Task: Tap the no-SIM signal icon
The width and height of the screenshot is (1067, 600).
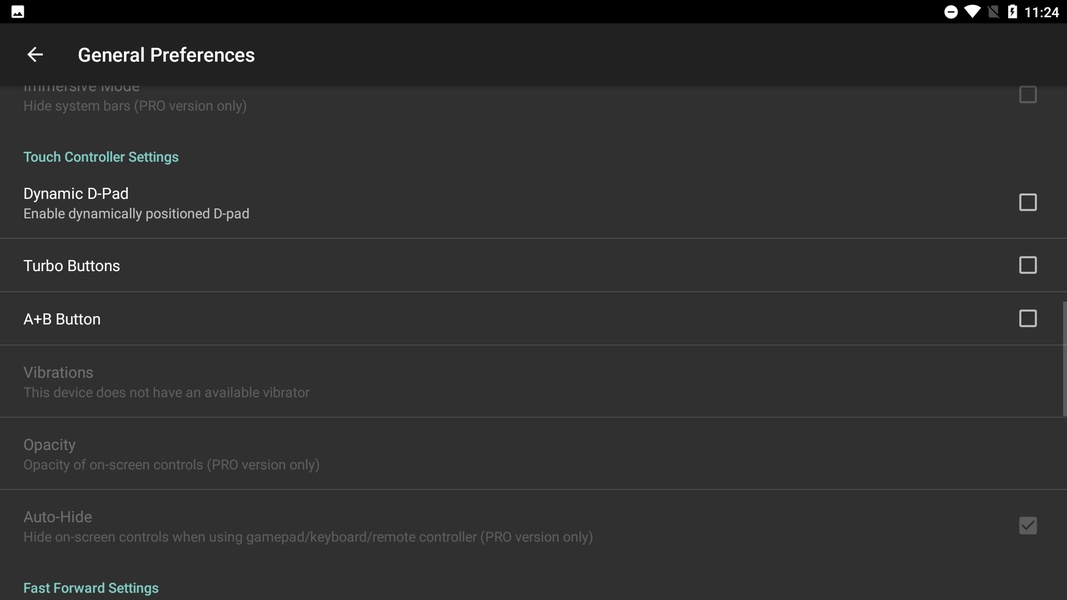Action: (x=993, y=12)
